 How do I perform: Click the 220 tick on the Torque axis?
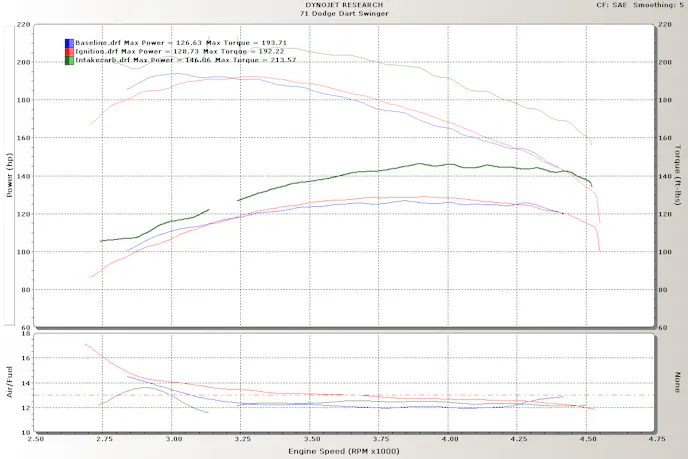[x=665, y=24]
